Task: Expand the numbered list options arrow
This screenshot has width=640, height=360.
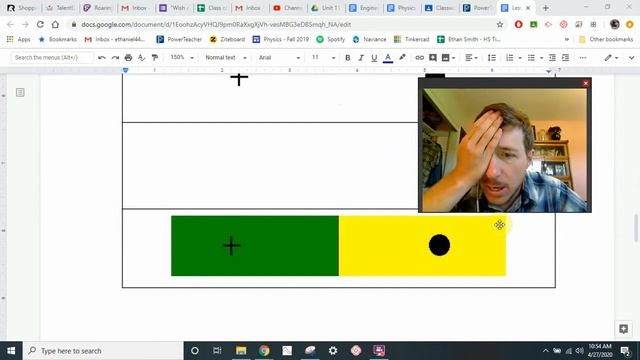Action: click(x=520, y=58)
